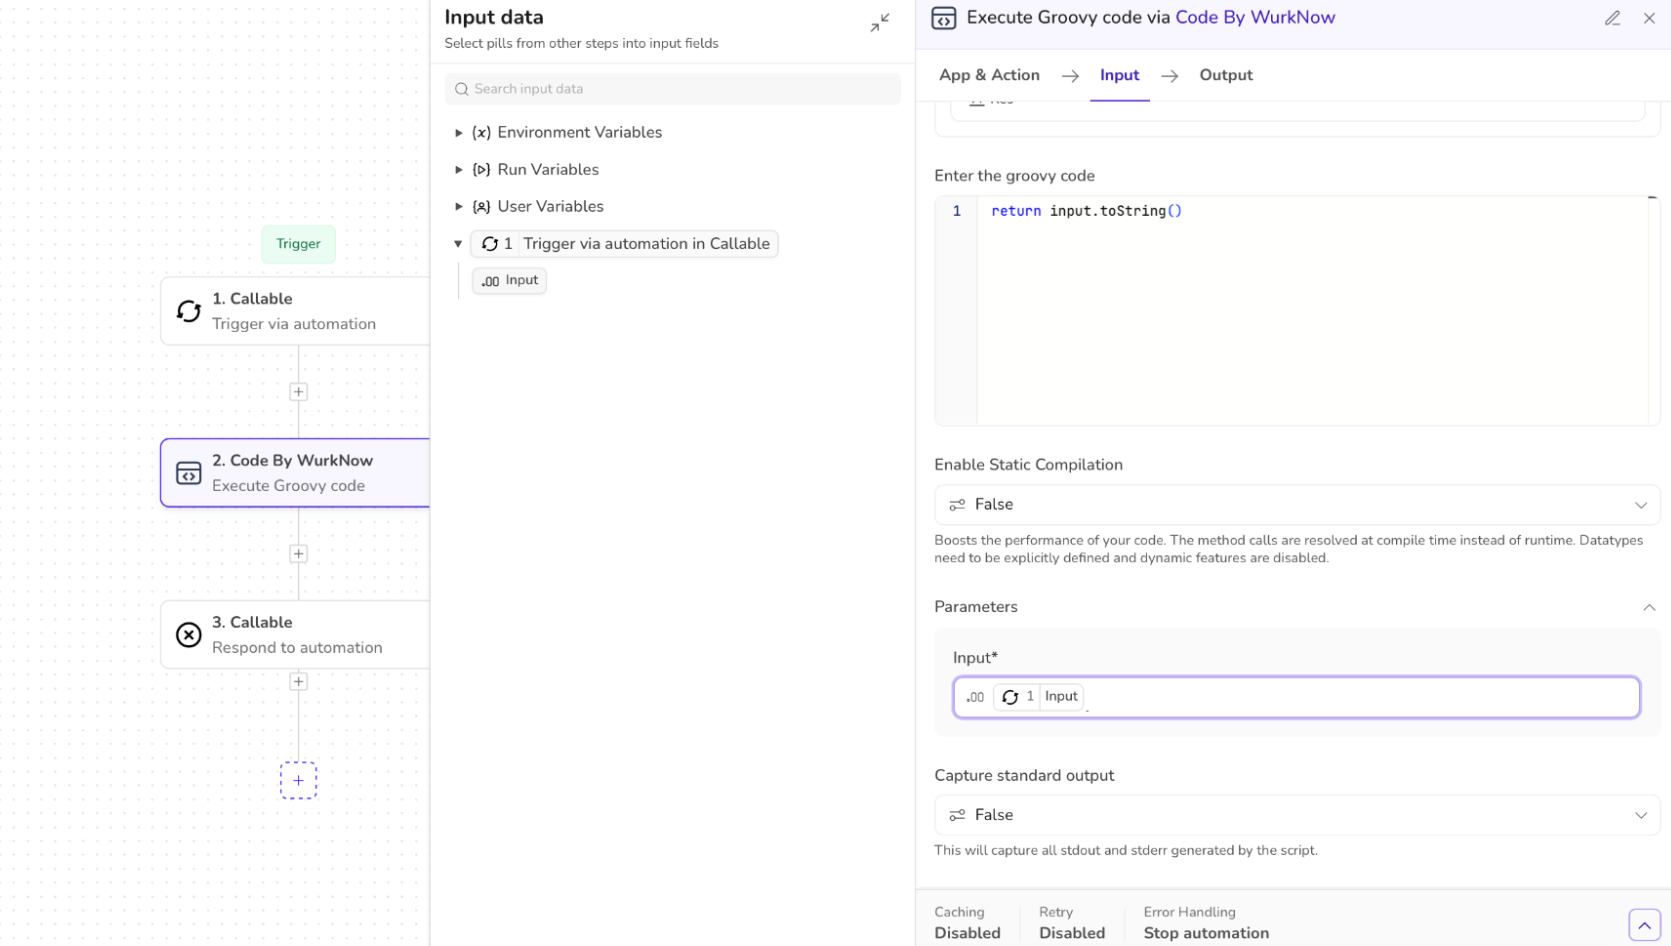Image resolution: width=1671 pixels, height=946 pixels.
Task: Switch to App & Action tab
Action: point(989,75)
